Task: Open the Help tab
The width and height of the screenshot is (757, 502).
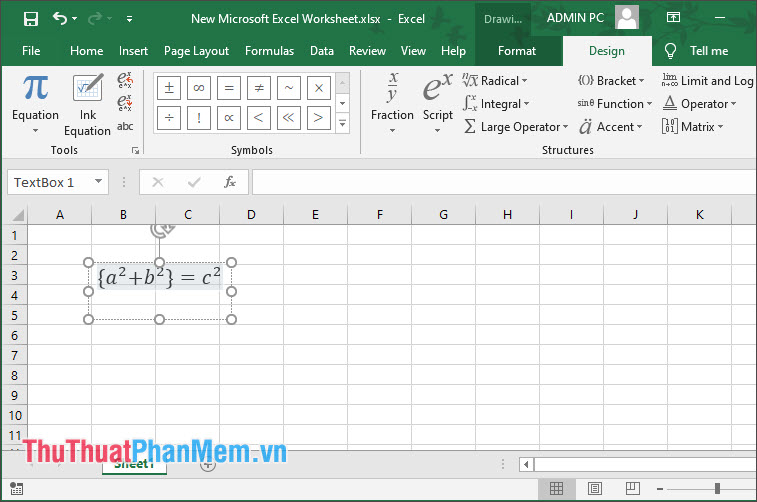Action: click(453, 51)
